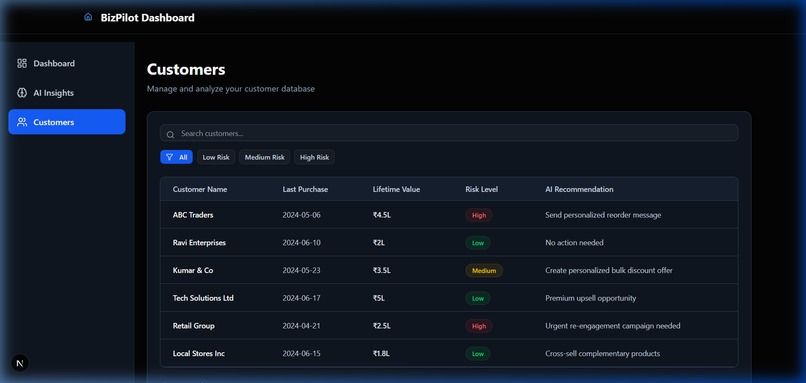Select the Tech Solutions Ltd customer name
The height and width of the screenshot is (383, 806).
(x=203, y=298)
